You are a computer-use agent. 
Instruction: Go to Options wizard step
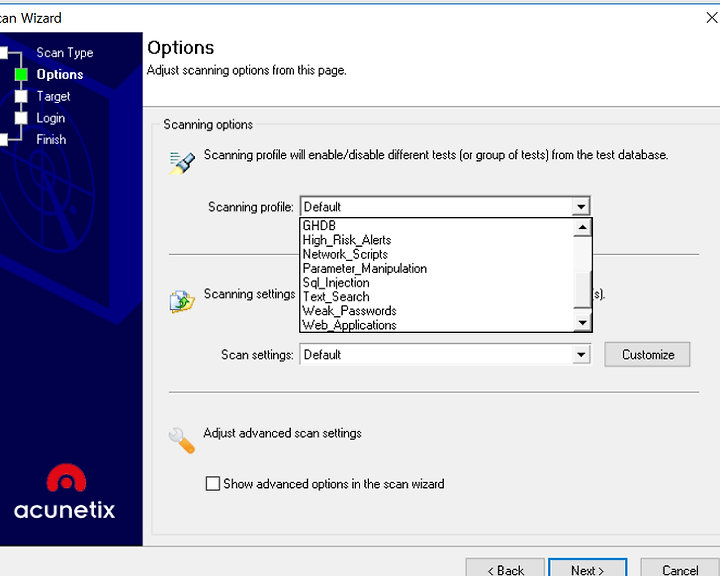[60, 74]
